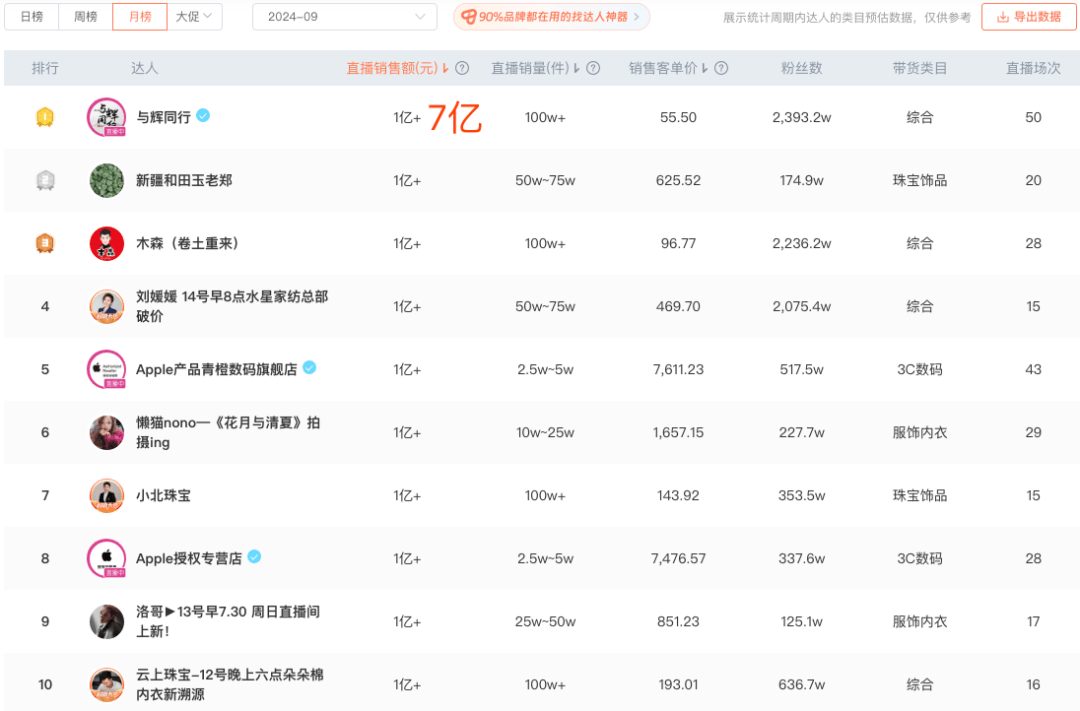
Task: Select 珠宝饰品 category in 新疆和田玉老郑 row
Action: click(x=920, y=181)
